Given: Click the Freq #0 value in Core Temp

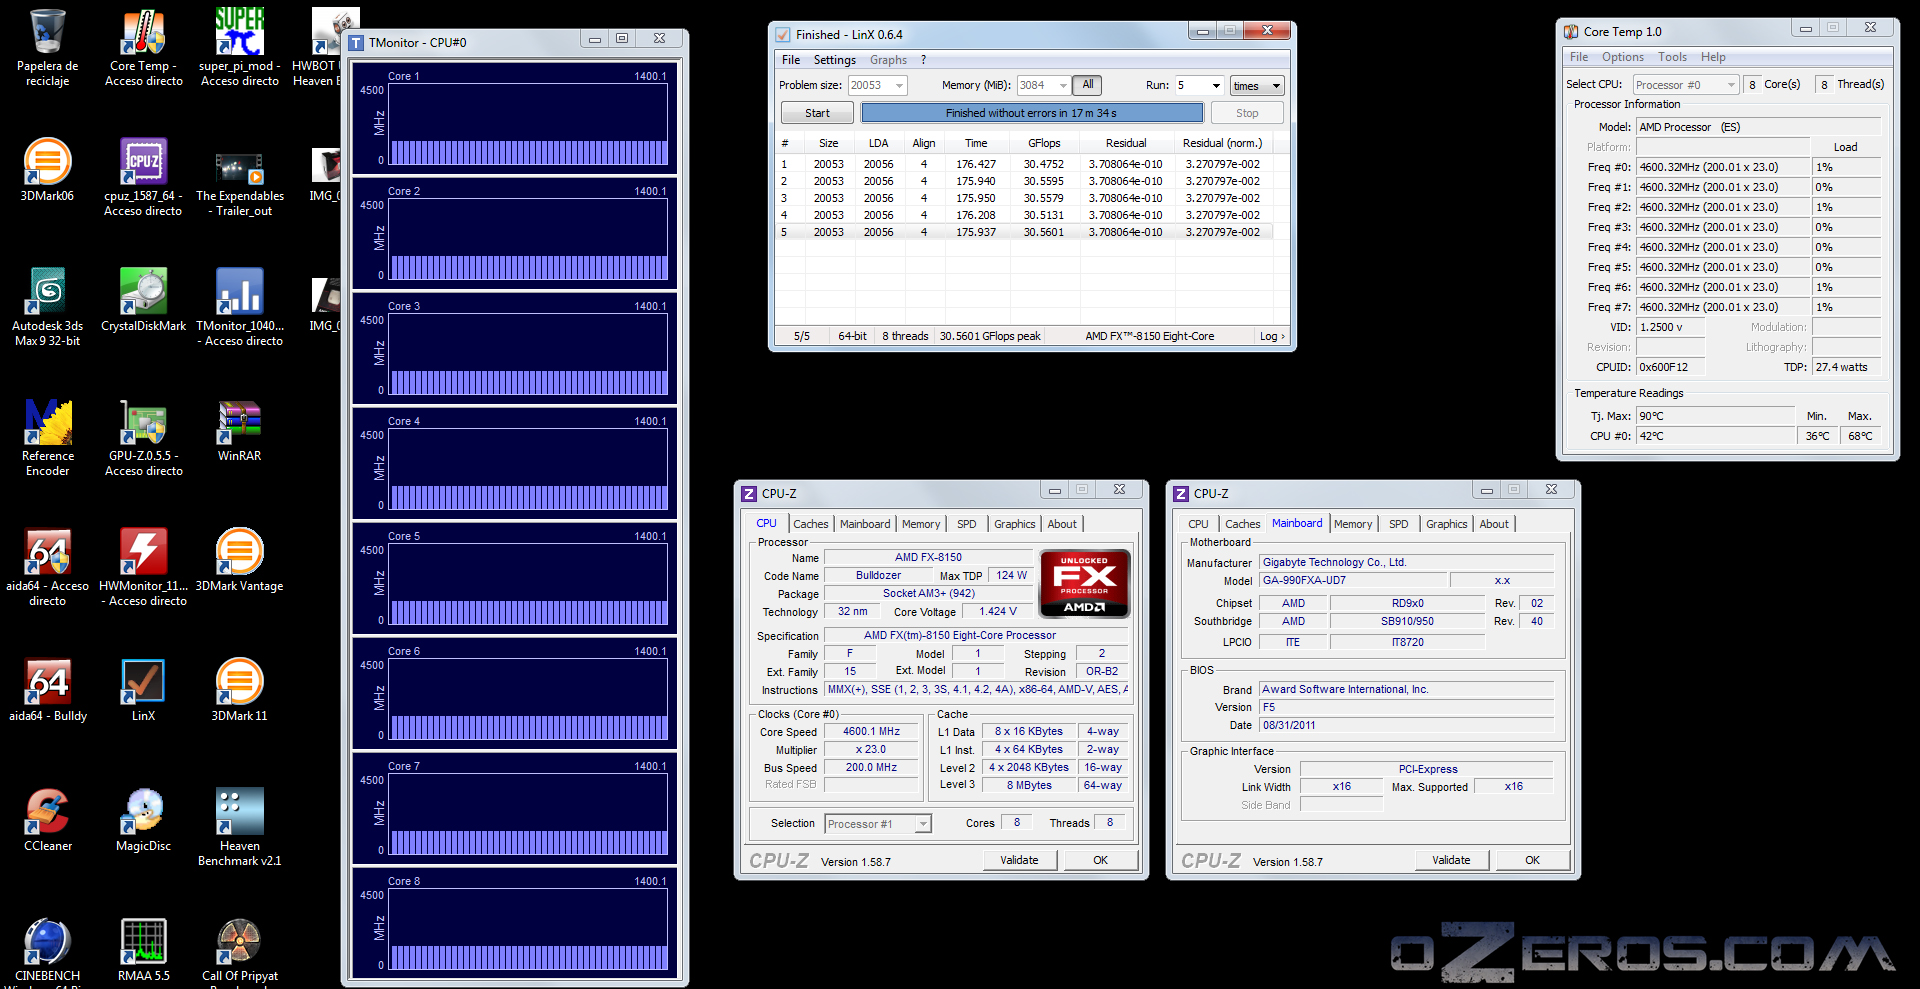Looking at the screenshot, I should coord(1723,167).
